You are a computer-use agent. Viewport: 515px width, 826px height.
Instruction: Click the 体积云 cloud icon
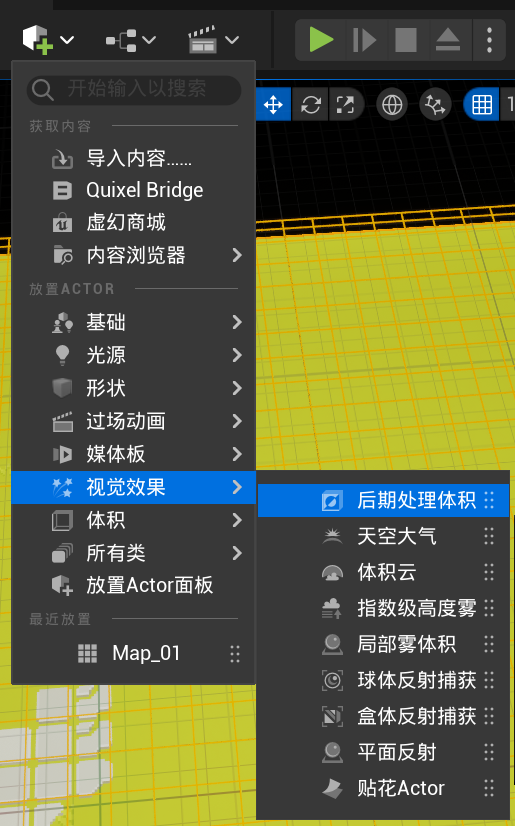(332, 573)
